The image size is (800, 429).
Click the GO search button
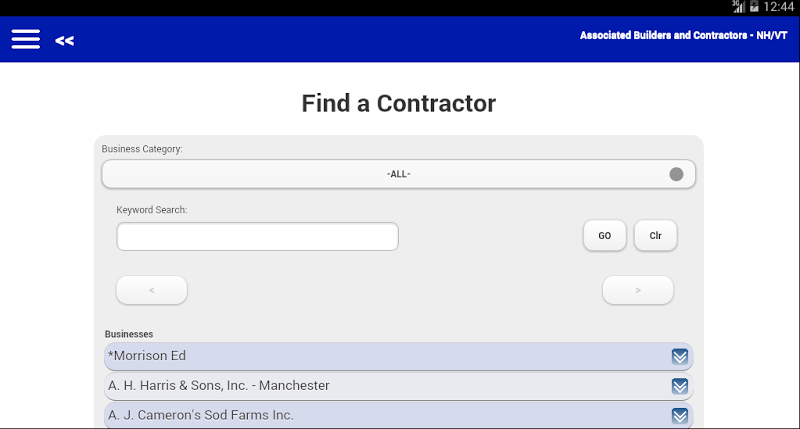click(605, 235)
